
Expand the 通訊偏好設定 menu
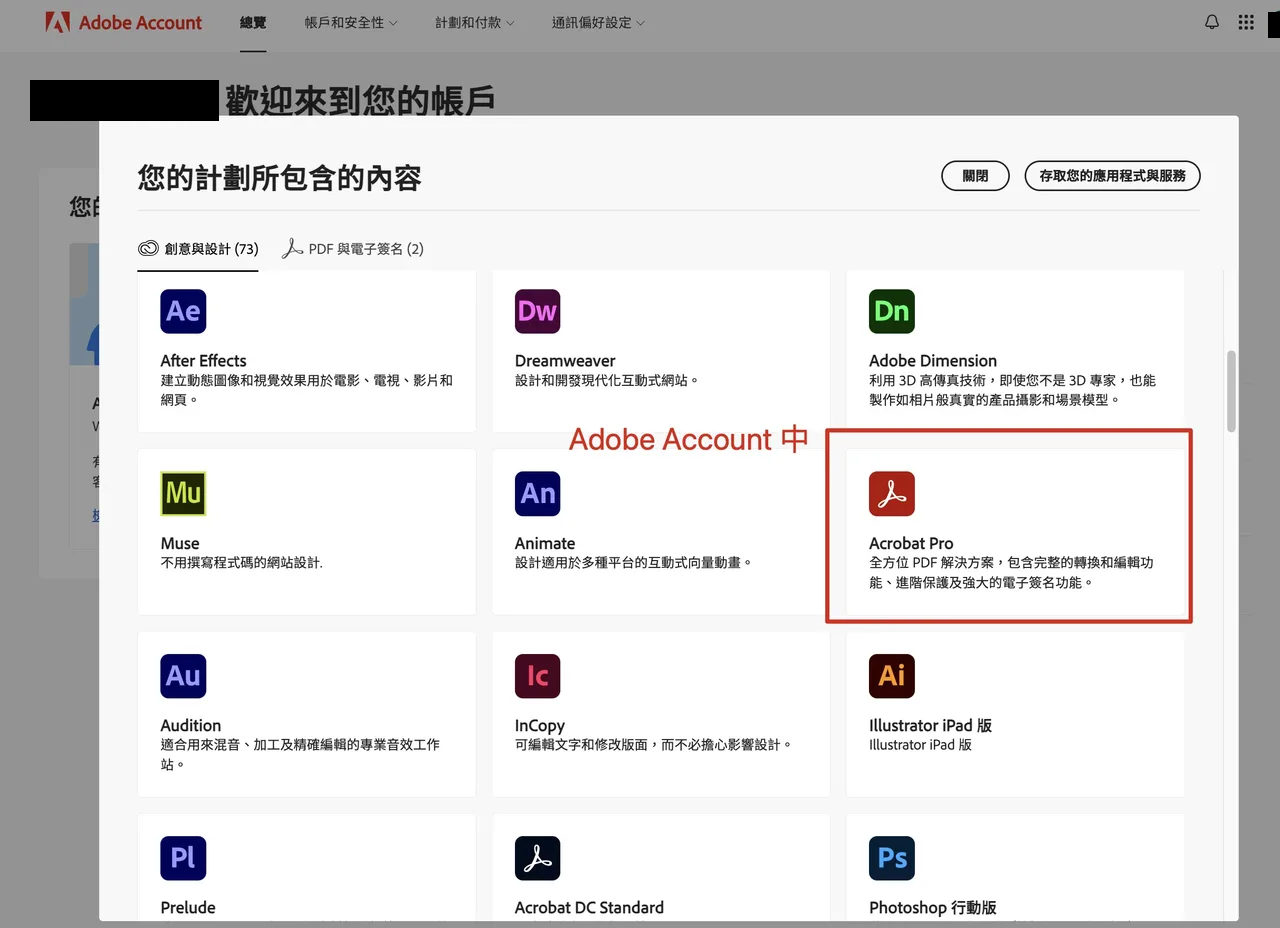coord(598,22)
